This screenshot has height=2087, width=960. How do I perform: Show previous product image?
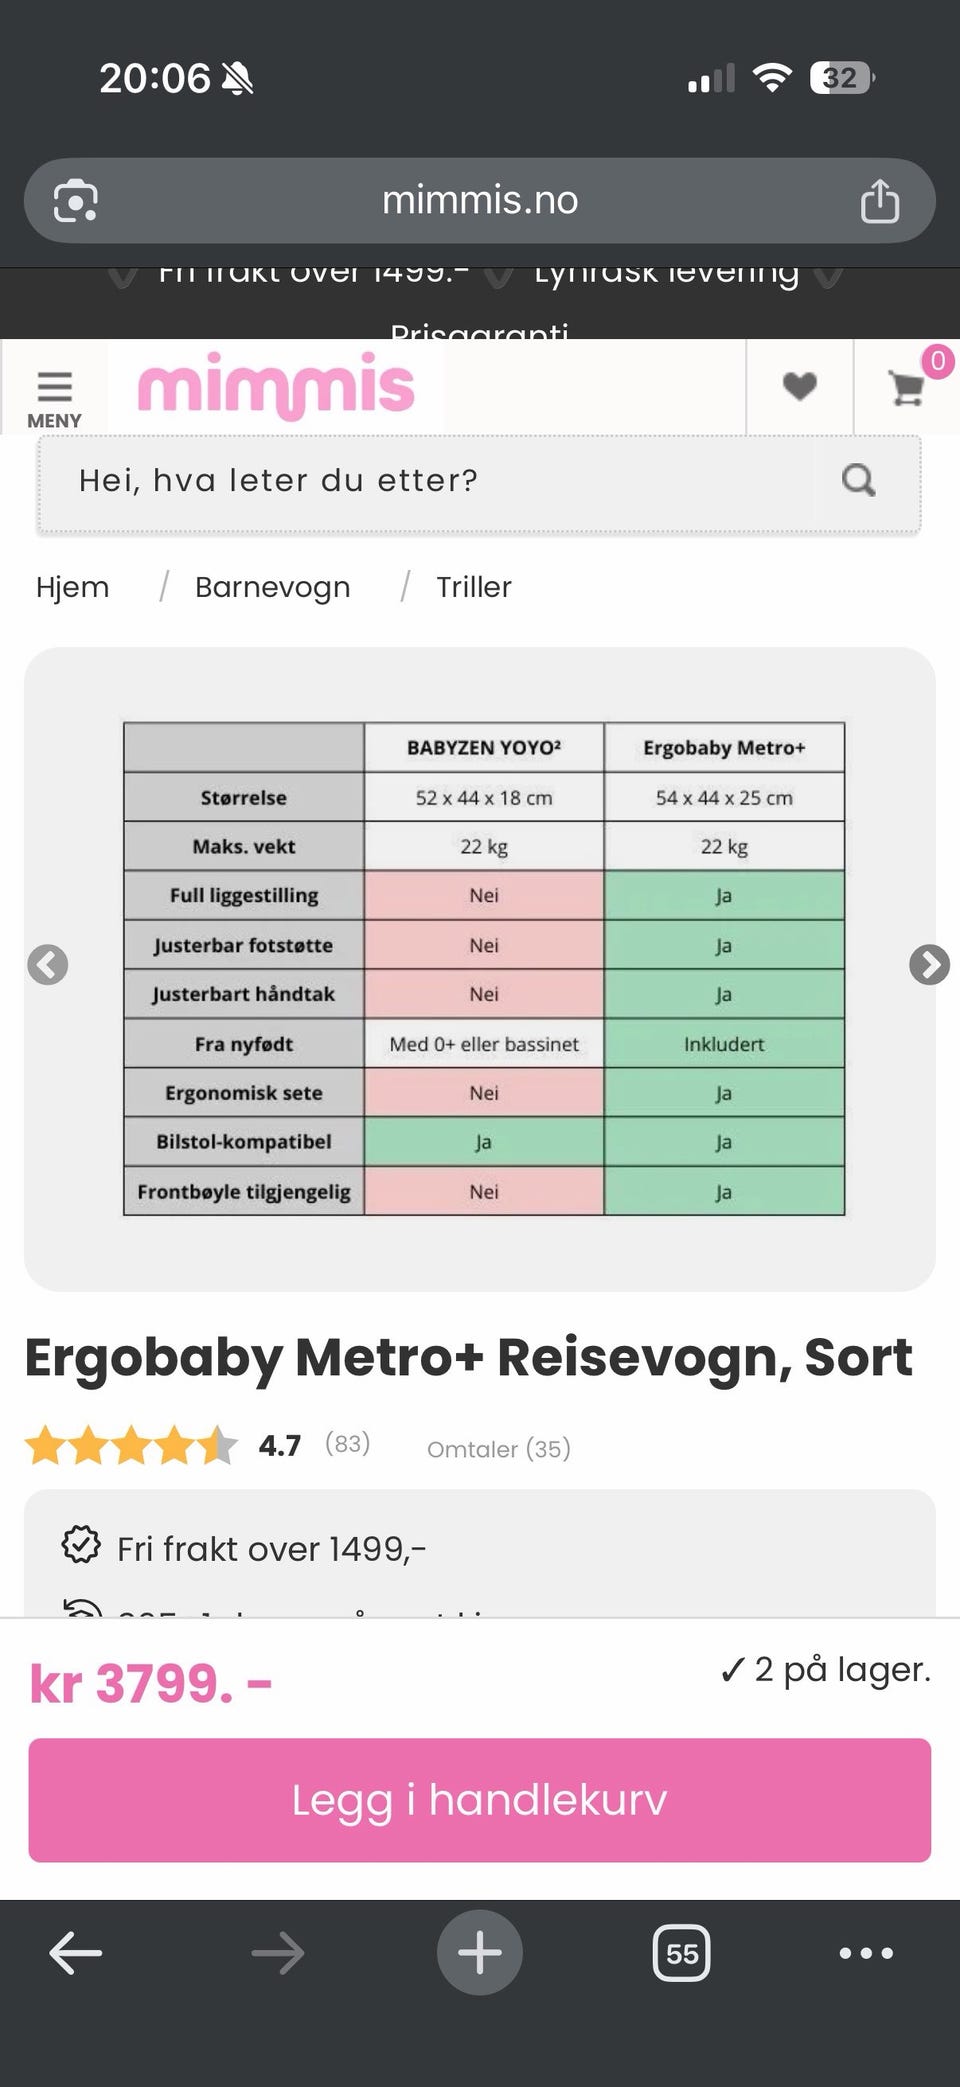(48, 965)
